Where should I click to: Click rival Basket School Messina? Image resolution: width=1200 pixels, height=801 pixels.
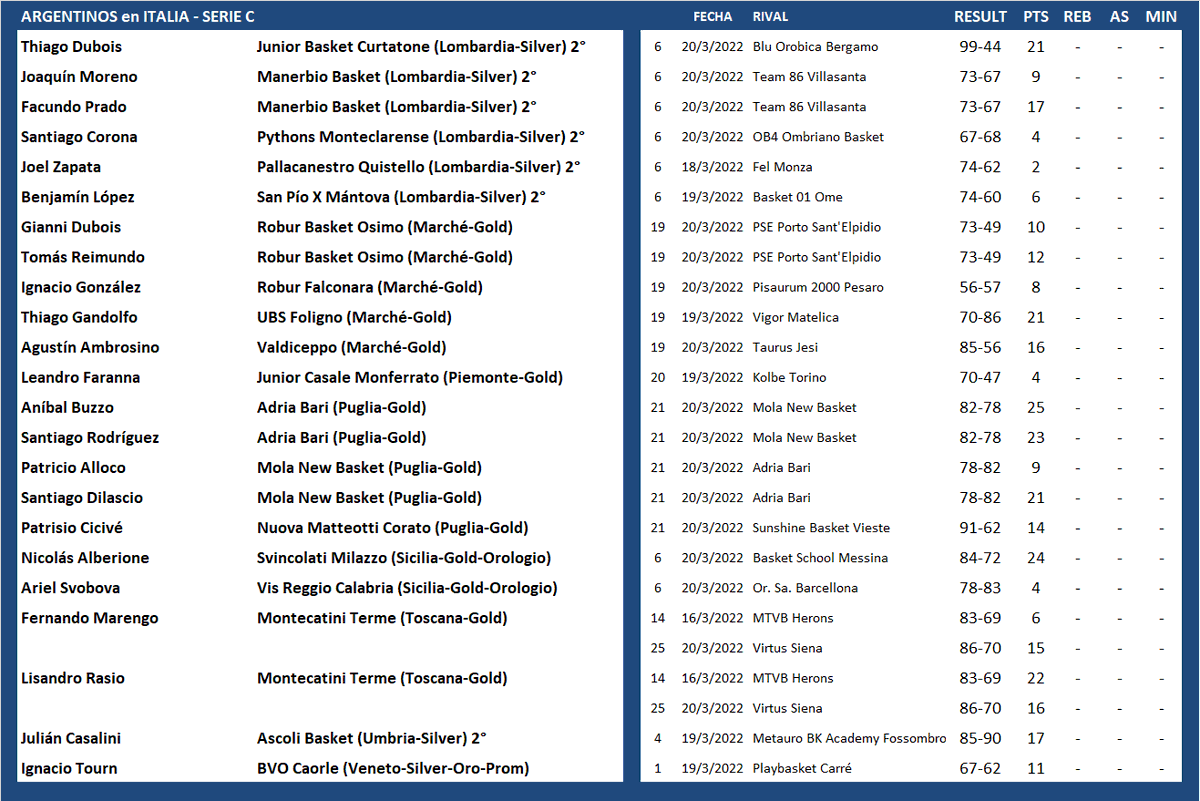pyautogui.click(x=820, y=557)
